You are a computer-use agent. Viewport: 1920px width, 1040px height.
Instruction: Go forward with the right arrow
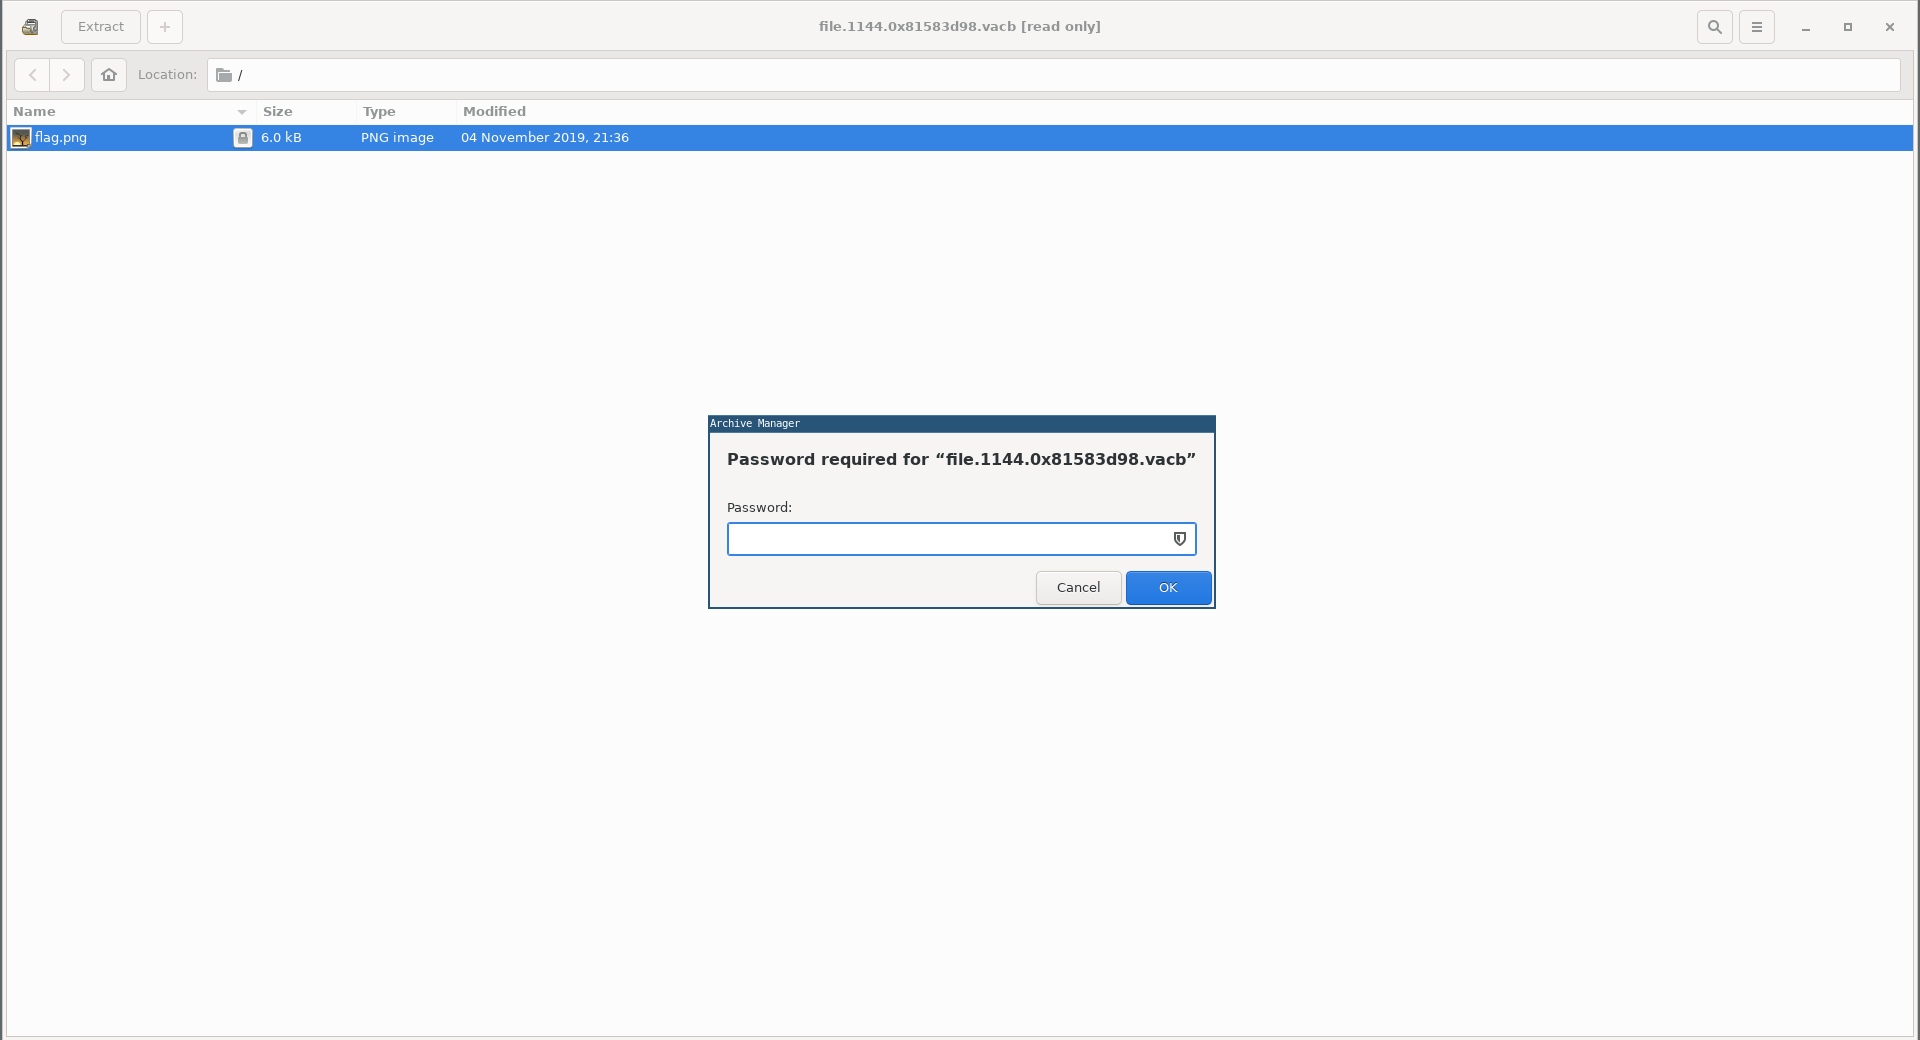(x=67, y=75)
